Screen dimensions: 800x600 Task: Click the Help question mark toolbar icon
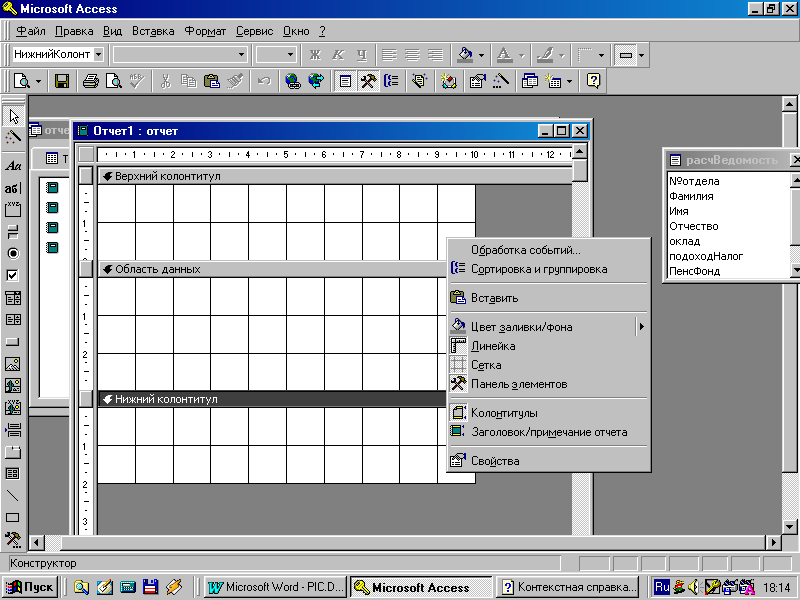593,81
